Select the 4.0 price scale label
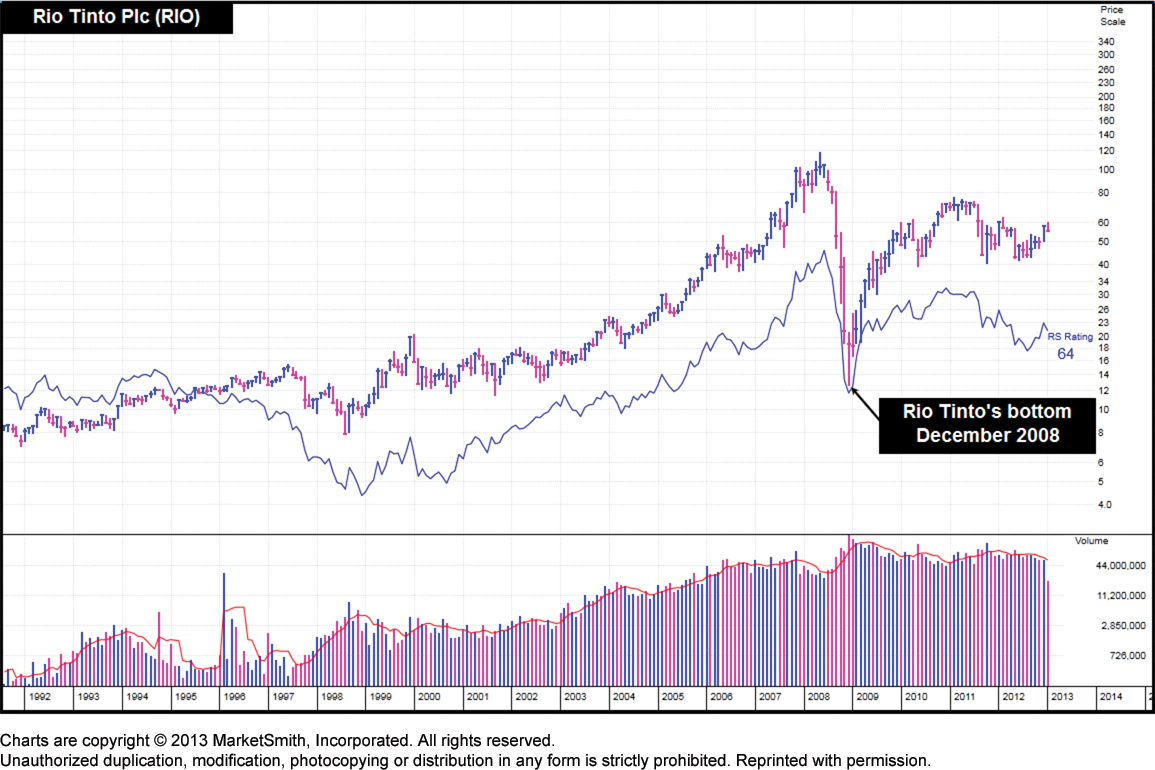1155x770 pixels. tap(1104, 505)
